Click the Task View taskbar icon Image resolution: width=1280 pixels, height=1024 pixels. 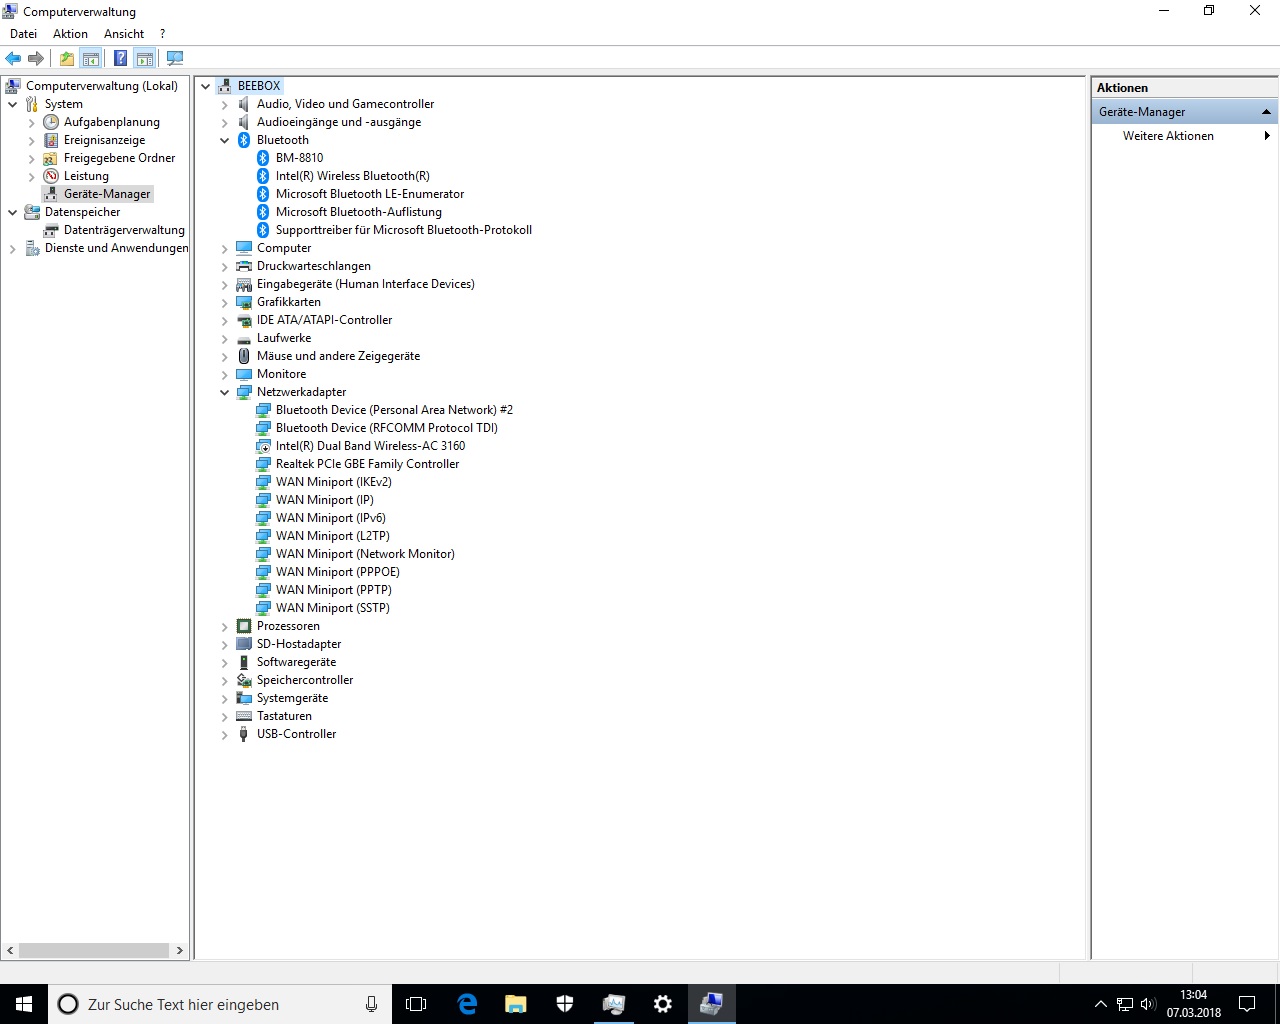(416, 1004)
